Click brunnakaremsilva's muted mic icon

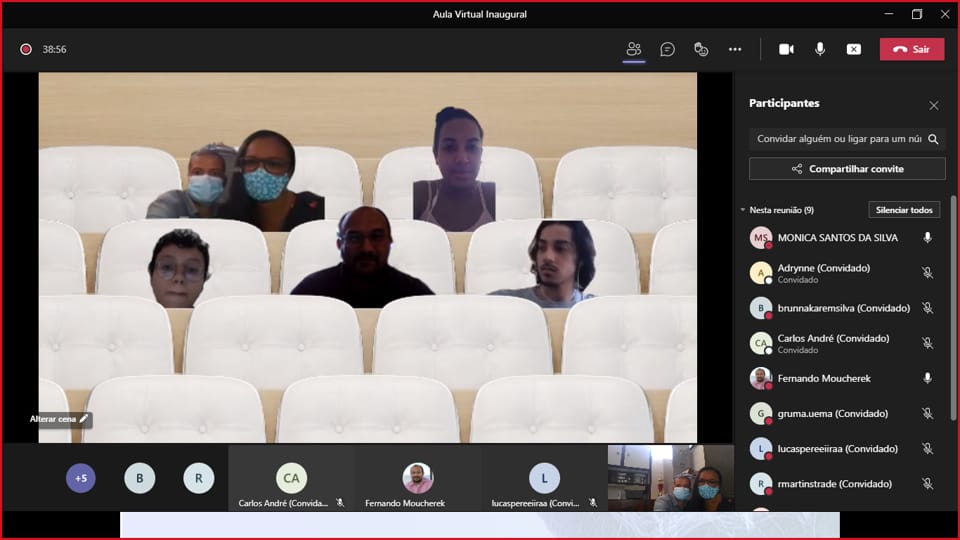pos(928,308)
